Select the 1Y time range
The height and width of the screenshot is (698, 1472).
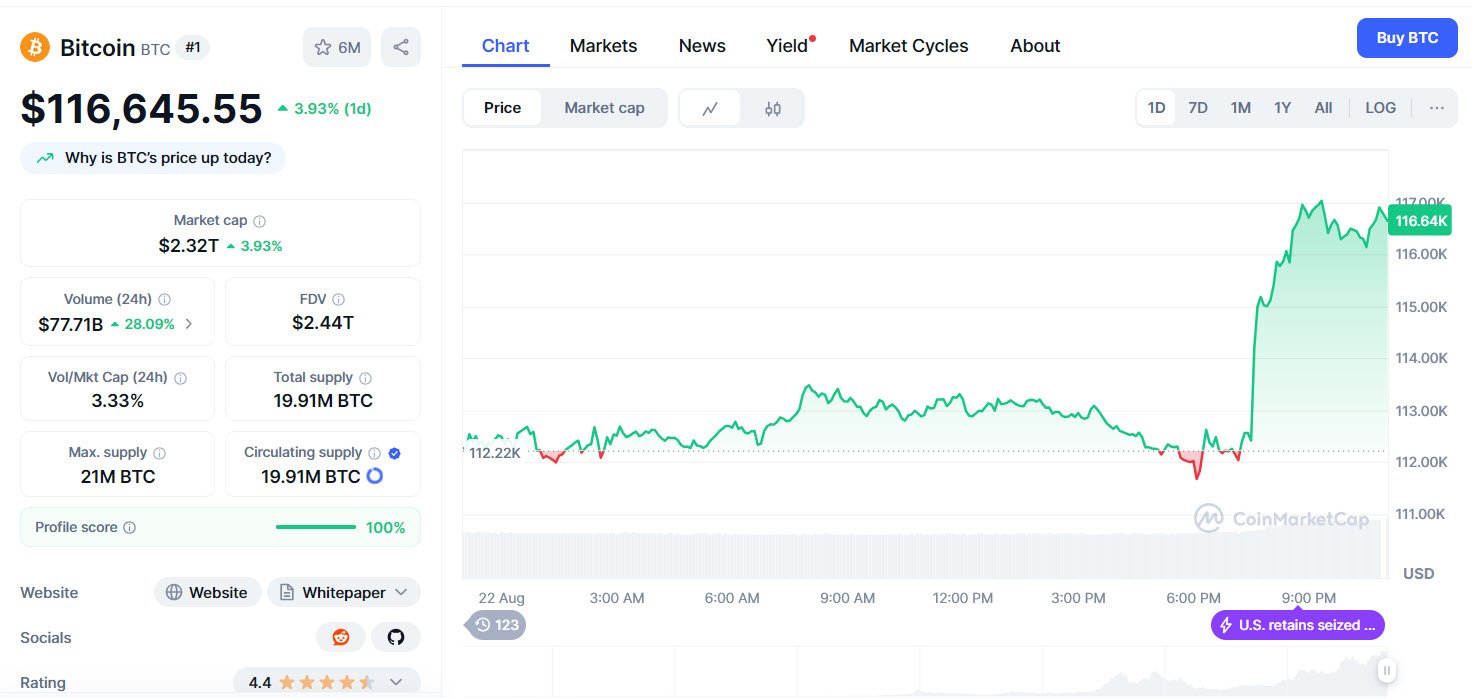[1283, 108]
